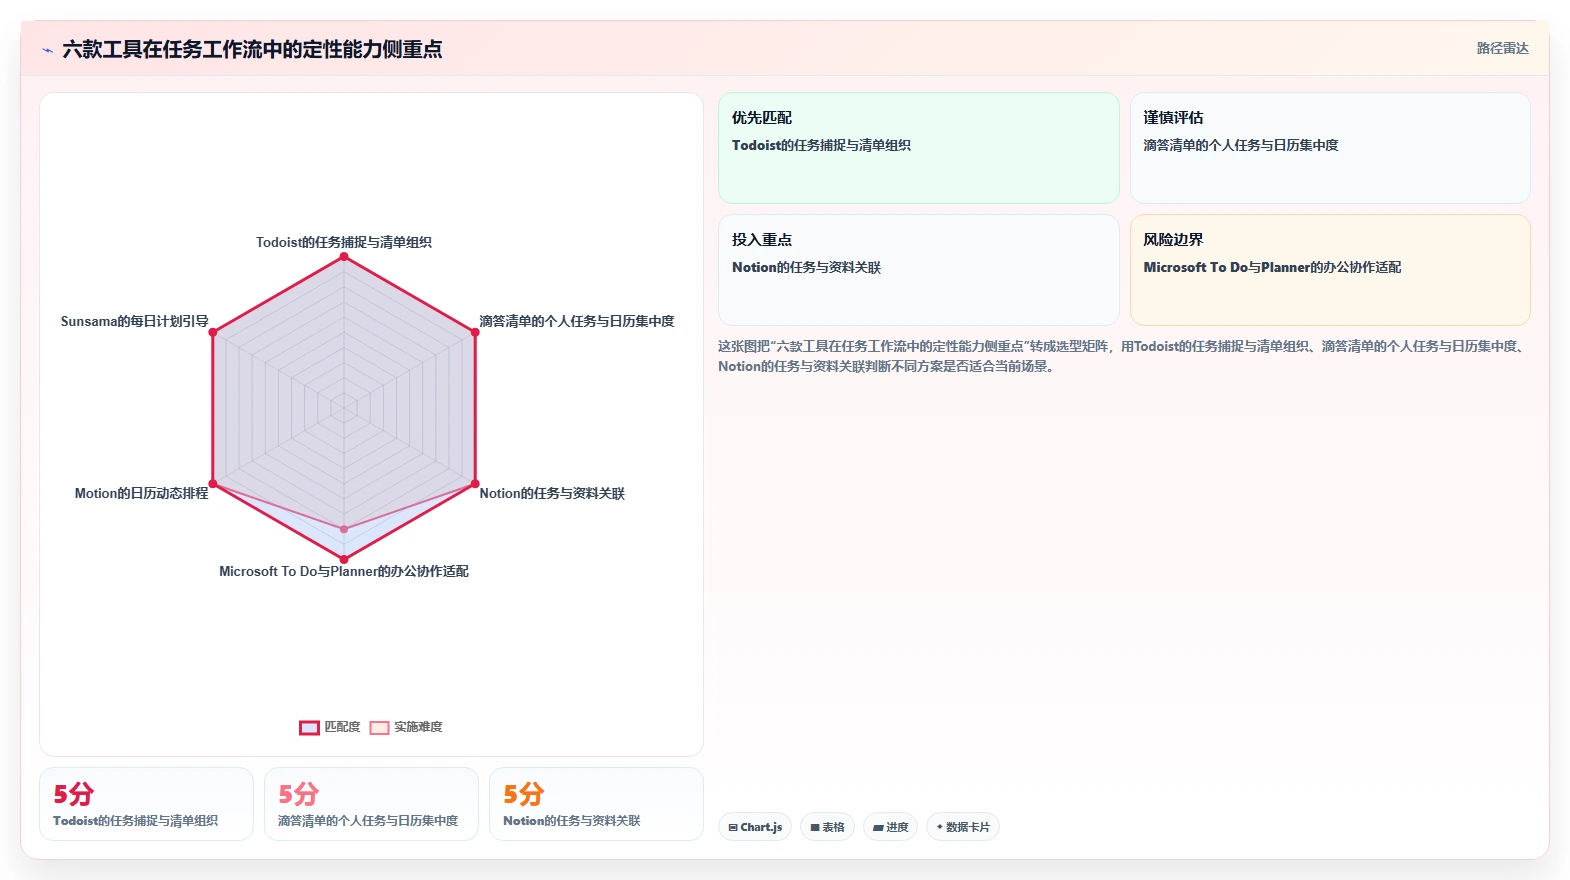
Task: Open the 谨慎评估 card
Action: pyautogui.click(x=1330, y=148)
